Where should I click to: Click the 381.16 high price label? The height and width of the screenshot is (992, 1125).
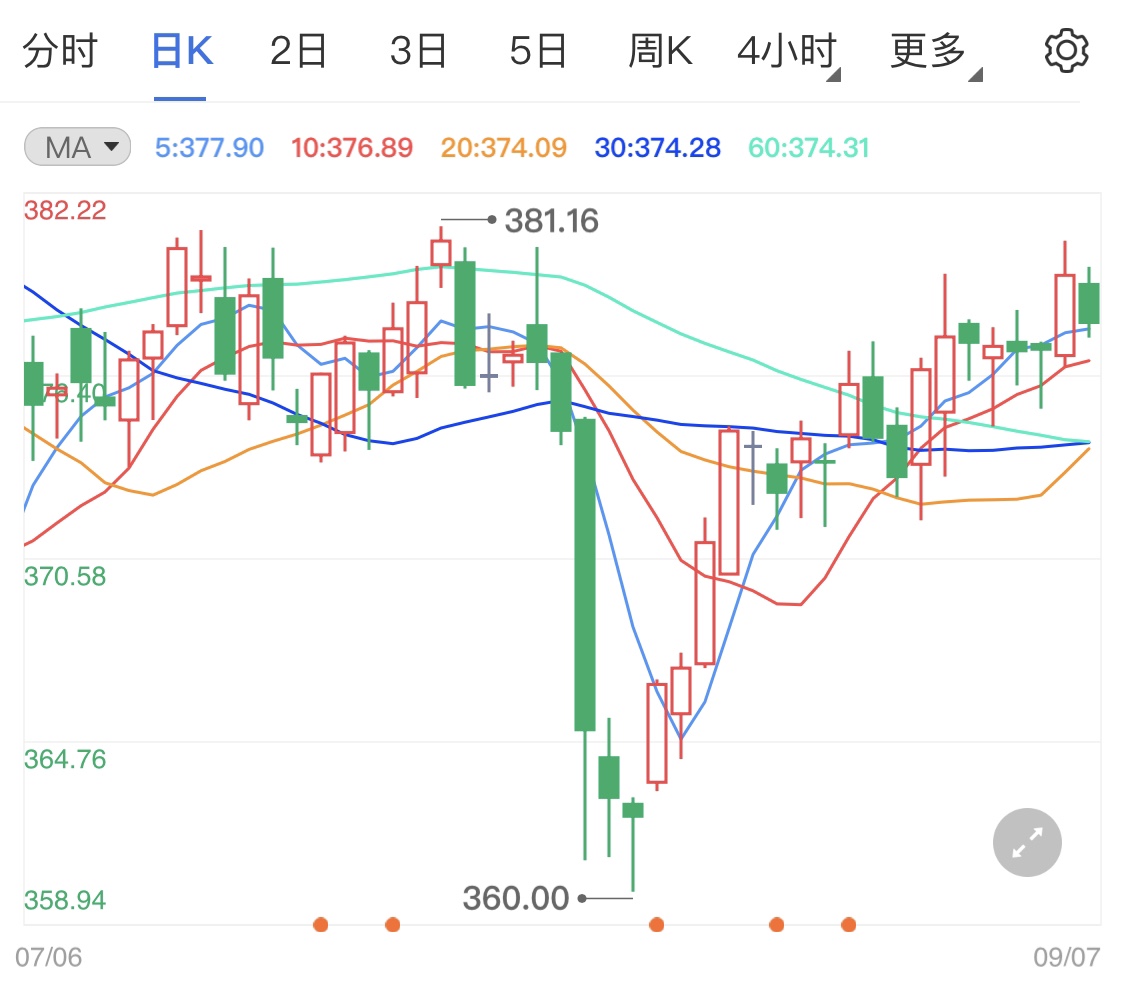click(551, 221)
